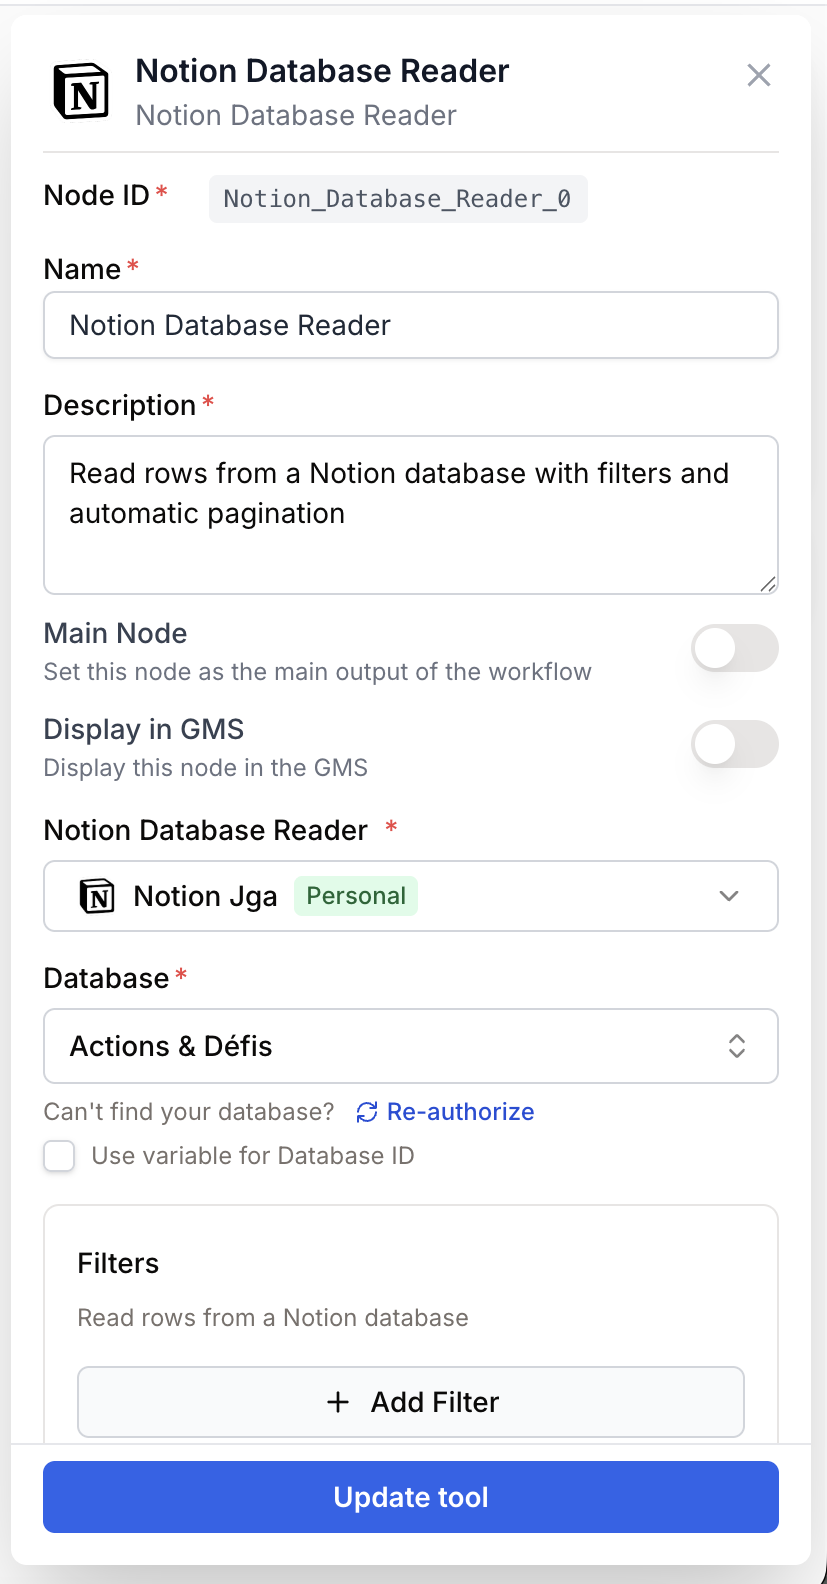Open the Notion Jga account dropdown
827x1584 pixels.
(411, 896)
